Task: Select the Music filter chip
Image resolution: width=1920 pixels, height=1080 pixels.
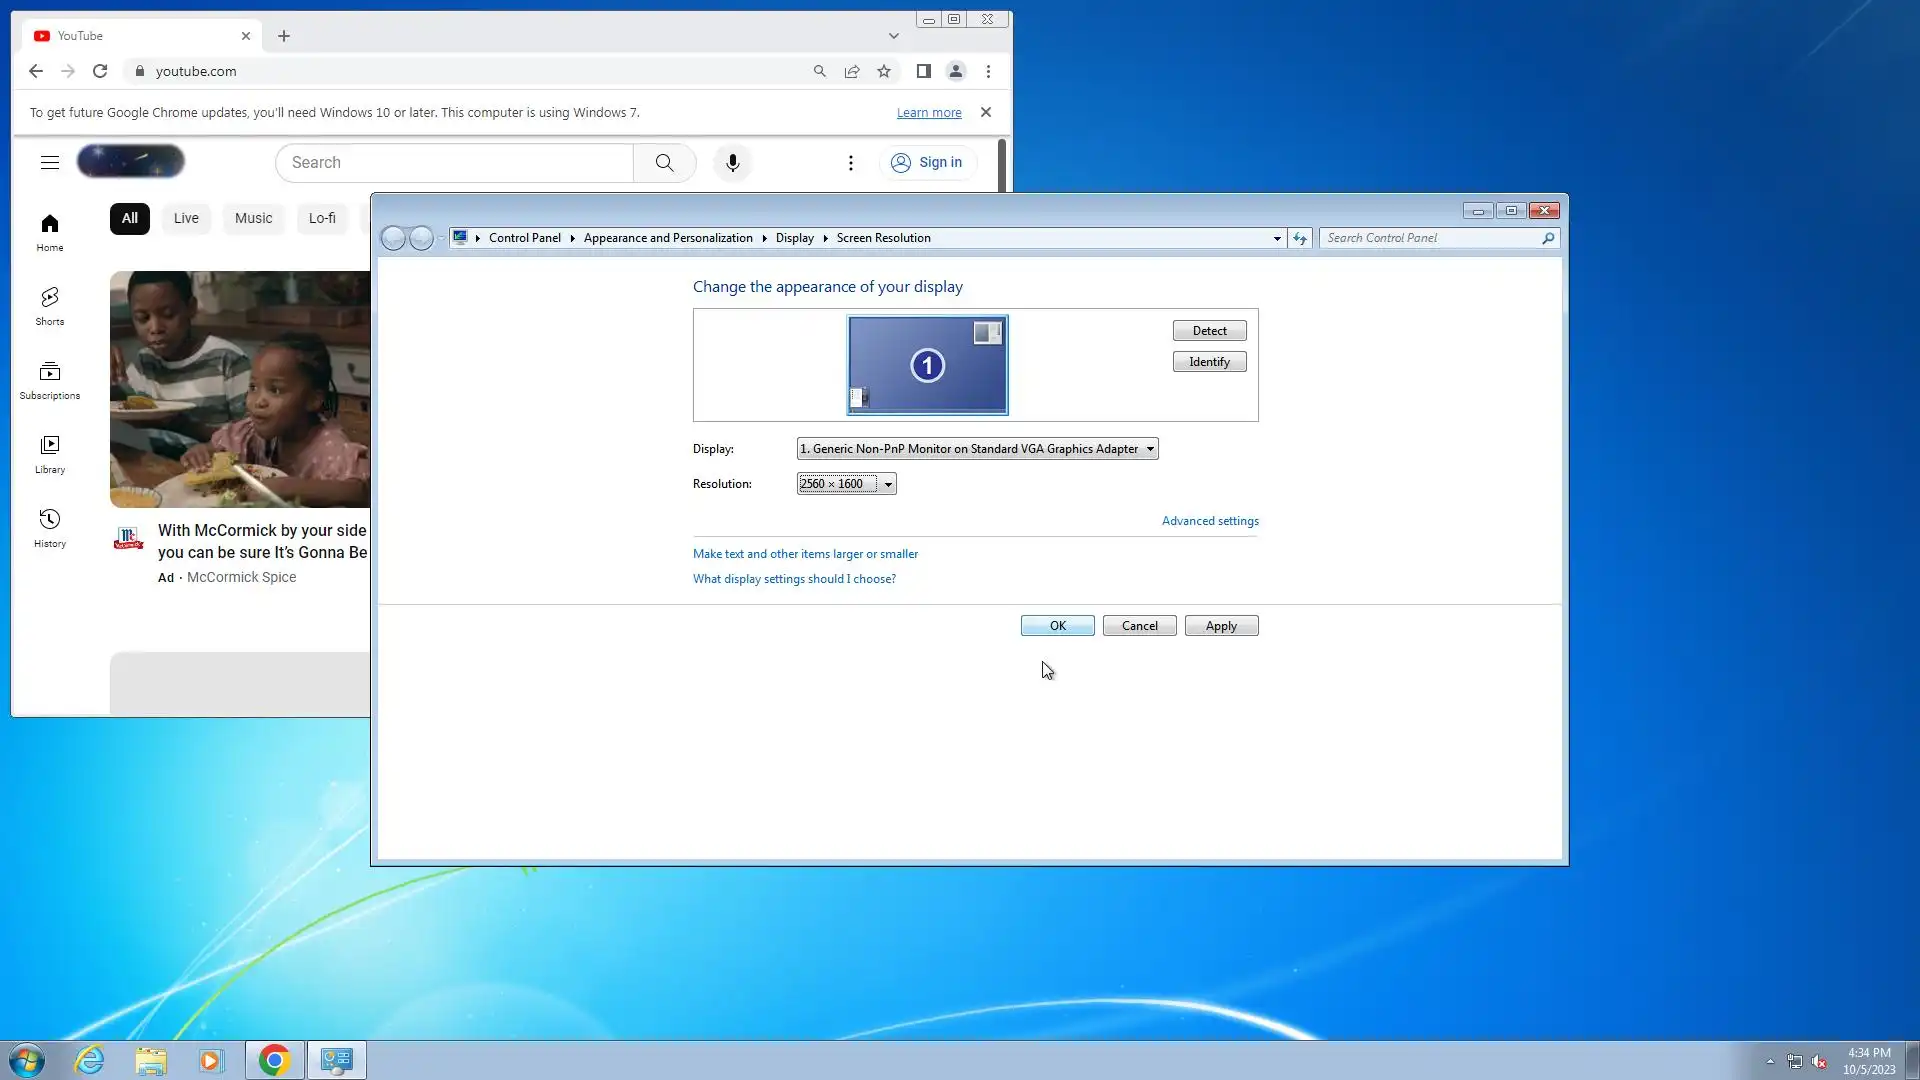Action: 253,218
